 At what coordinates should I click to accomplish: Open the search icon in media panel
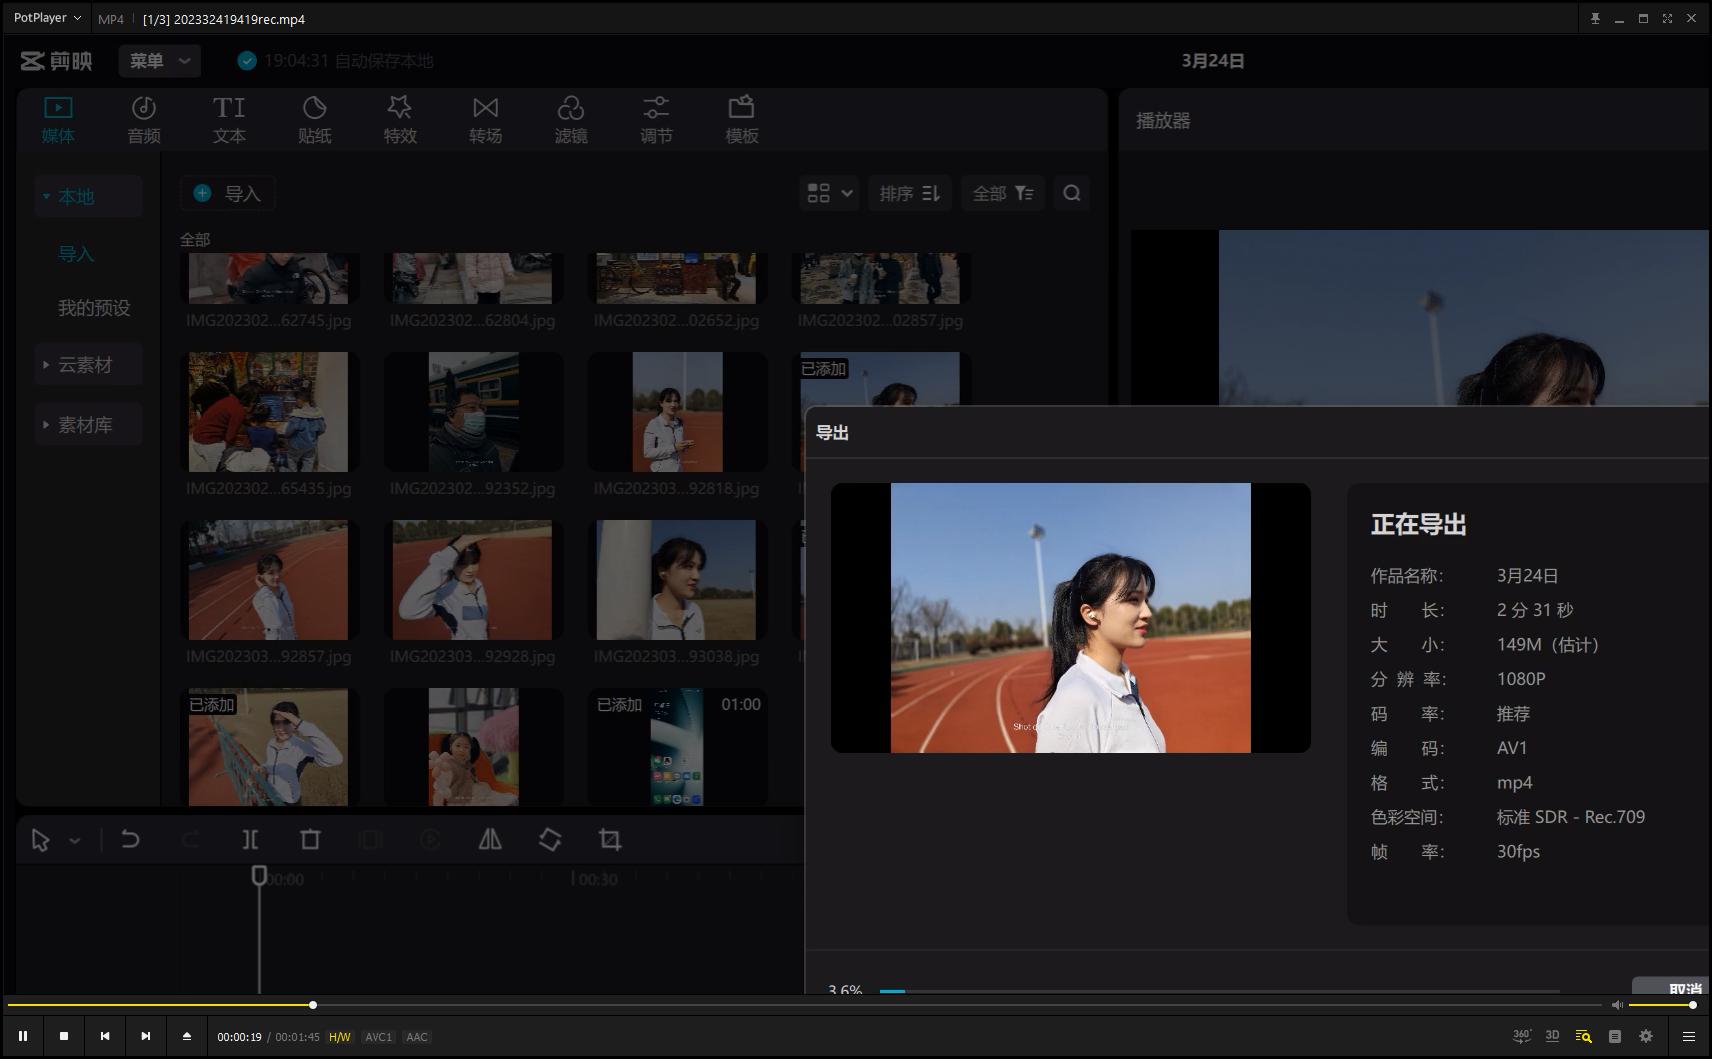[1071, 193]
